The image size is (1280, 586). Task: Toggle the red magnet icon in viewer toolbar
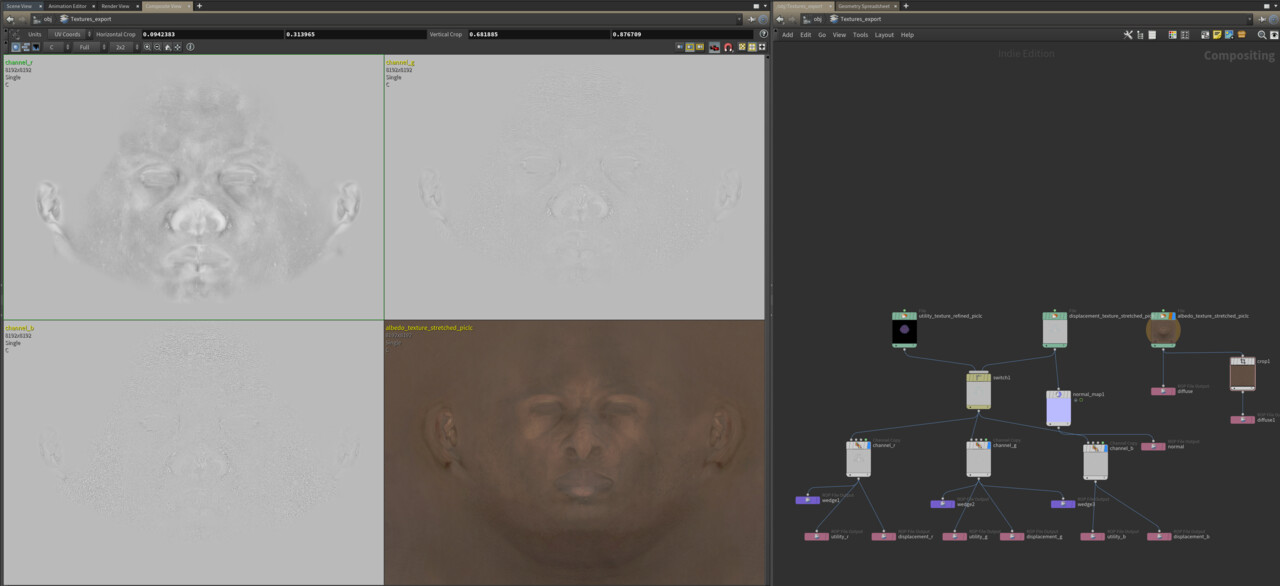(728, 47)
